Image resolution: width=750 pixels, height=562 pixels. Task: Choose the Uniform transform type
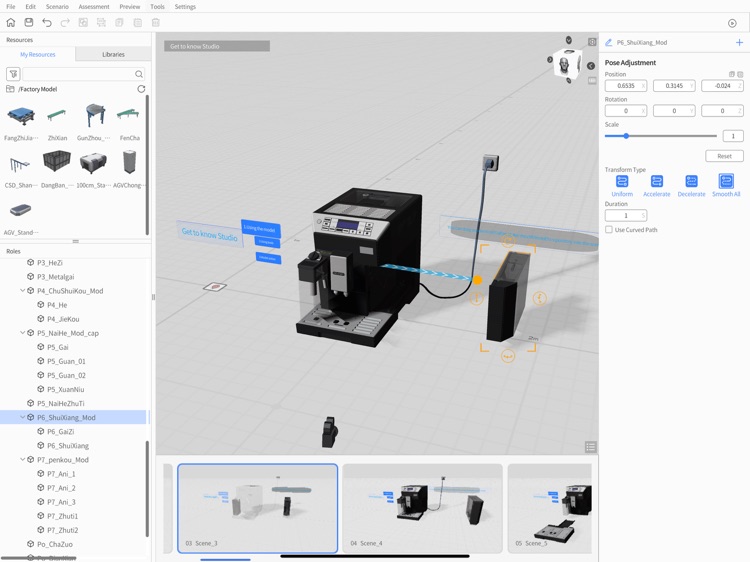tap(622, 182)
